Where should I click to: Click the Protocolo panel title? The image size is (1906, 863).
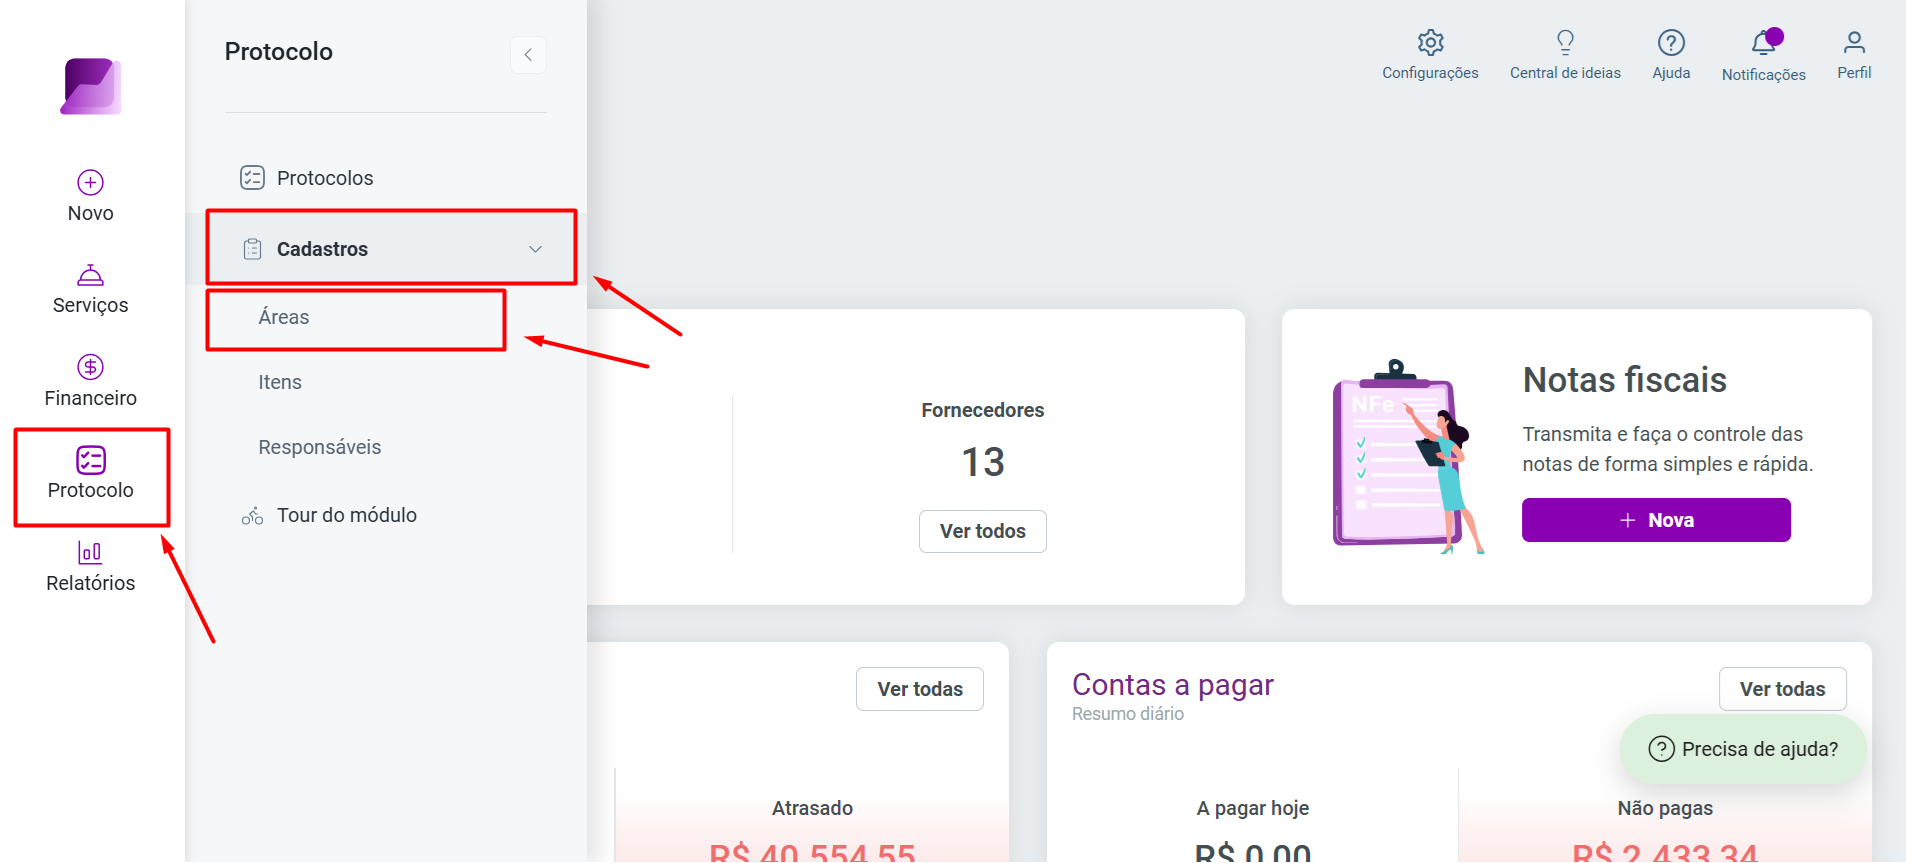(x=279, y=52)
